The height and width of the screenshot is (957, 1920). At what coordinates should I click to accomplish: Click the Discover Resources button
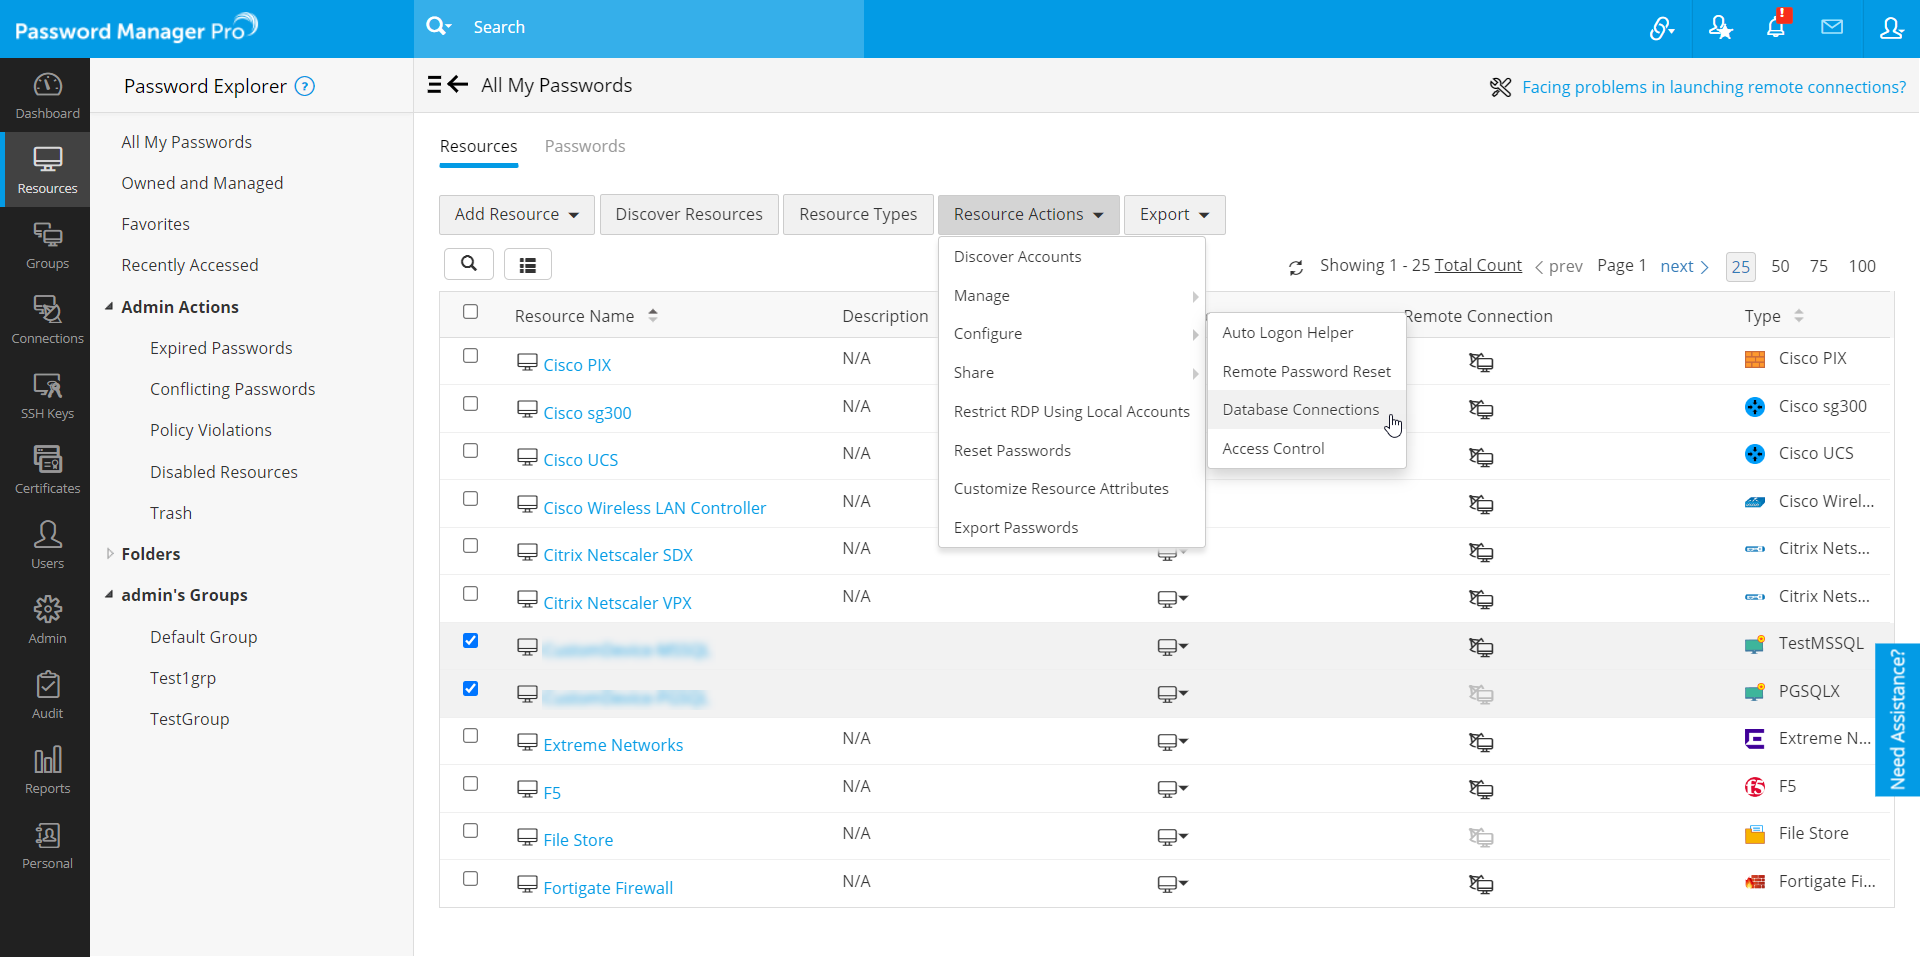688,215
